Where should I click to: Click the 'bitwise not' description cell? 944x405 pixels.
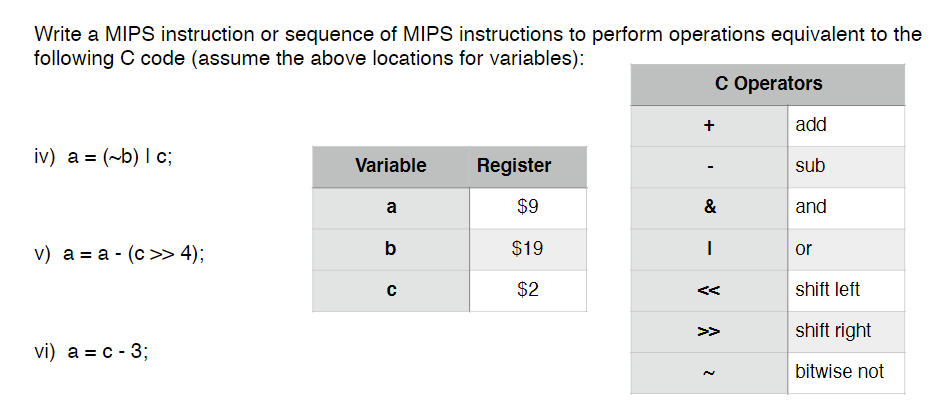click(846, 373)
